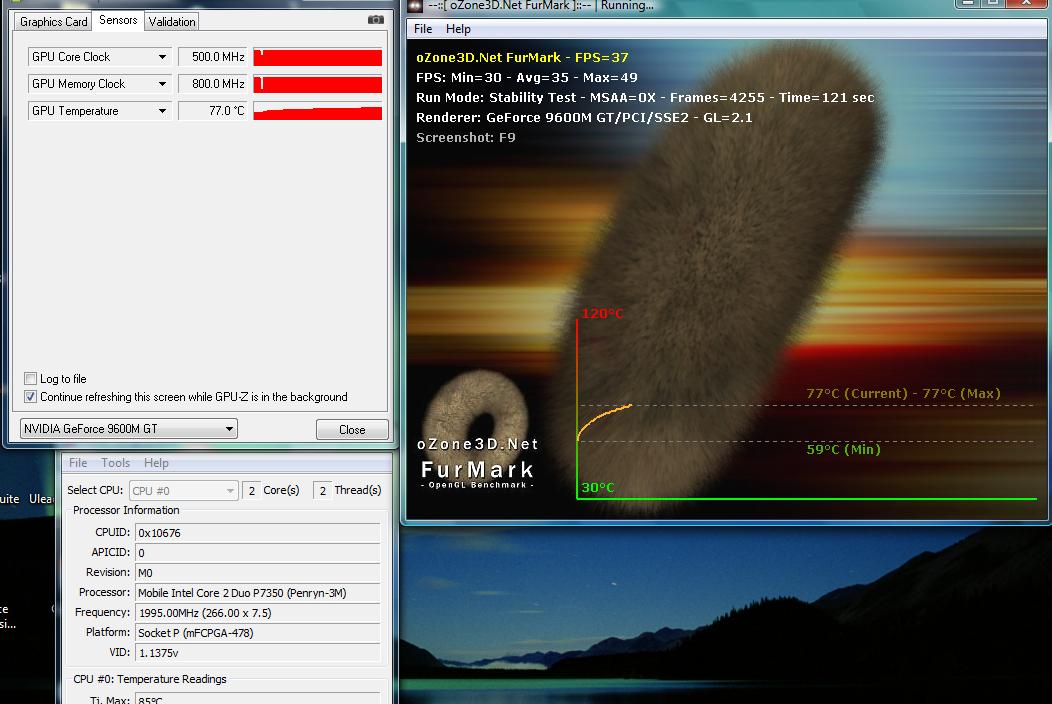The image size is (1052, 704).
Task: Open the Select CPU #0 dropdown
Action: (x=183, y=491)
